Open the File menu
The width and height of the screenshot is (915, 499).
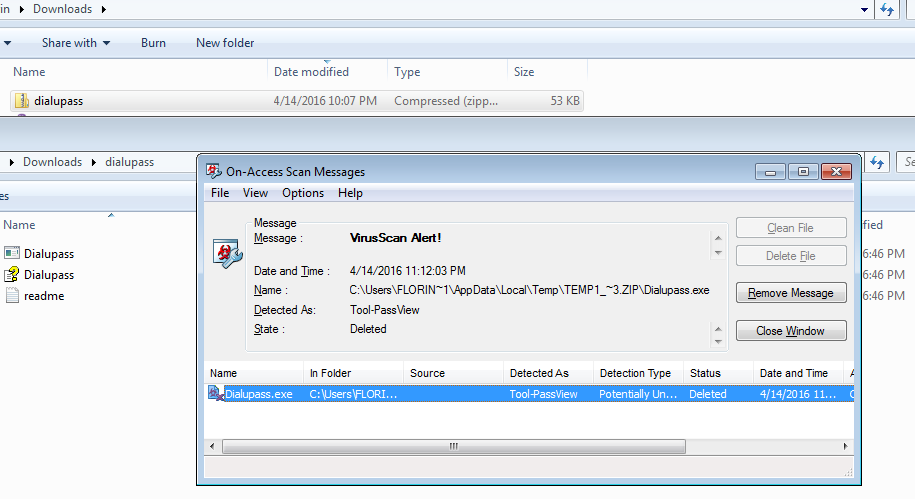pos(220,193)
